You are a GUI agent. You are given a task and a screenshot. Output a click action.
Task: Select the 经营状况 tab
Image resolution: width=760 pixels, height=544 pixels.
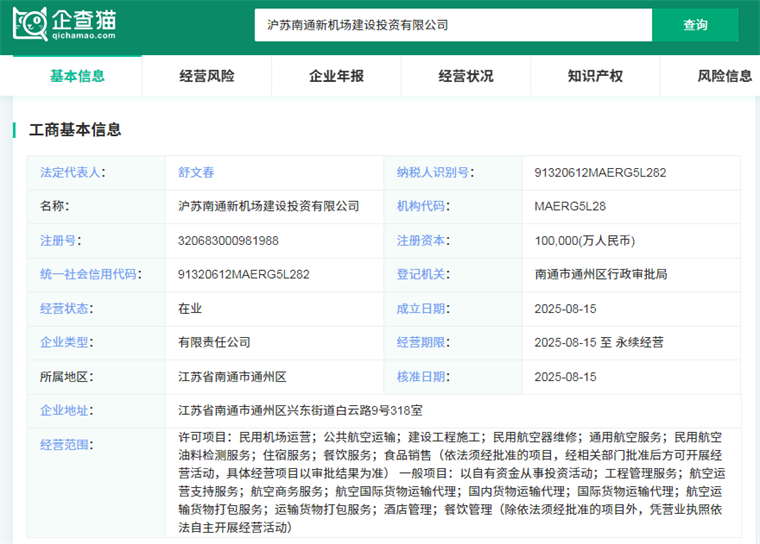[x=466, y=76]
